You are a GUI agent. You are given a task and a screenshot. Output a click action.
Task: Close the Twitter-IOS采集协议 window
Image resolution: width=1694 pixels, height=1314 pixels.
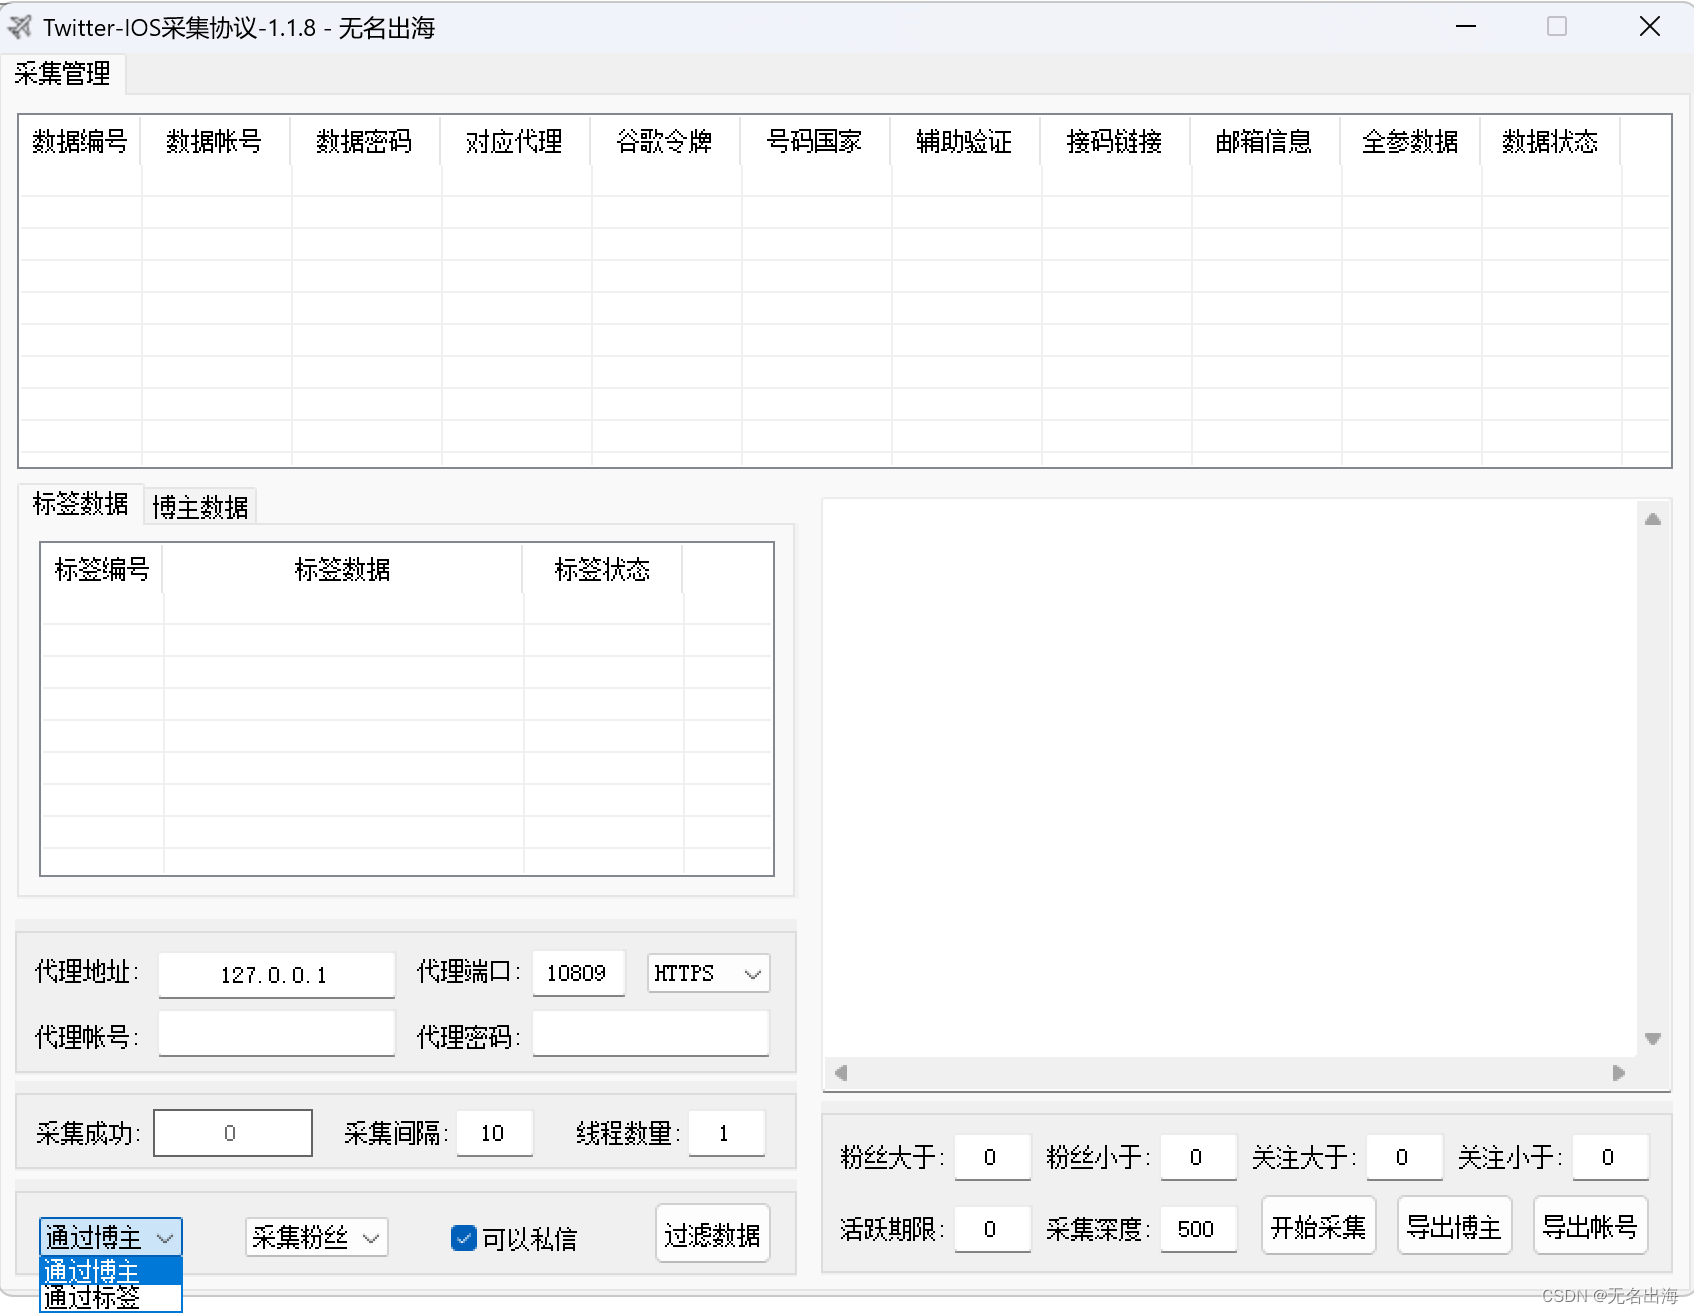[x=1650, y=27]
